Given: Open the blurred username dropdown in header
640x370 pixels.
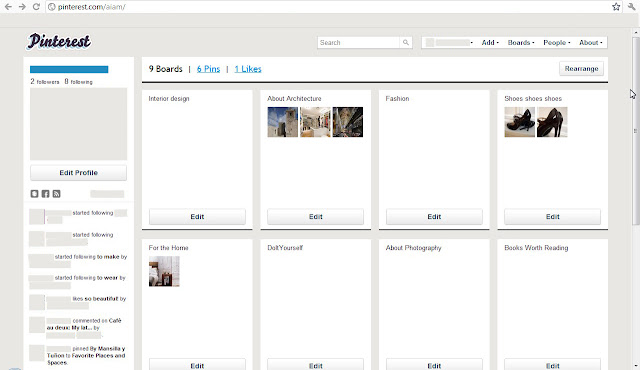Looking at the screenshot, I should (449, 42).
